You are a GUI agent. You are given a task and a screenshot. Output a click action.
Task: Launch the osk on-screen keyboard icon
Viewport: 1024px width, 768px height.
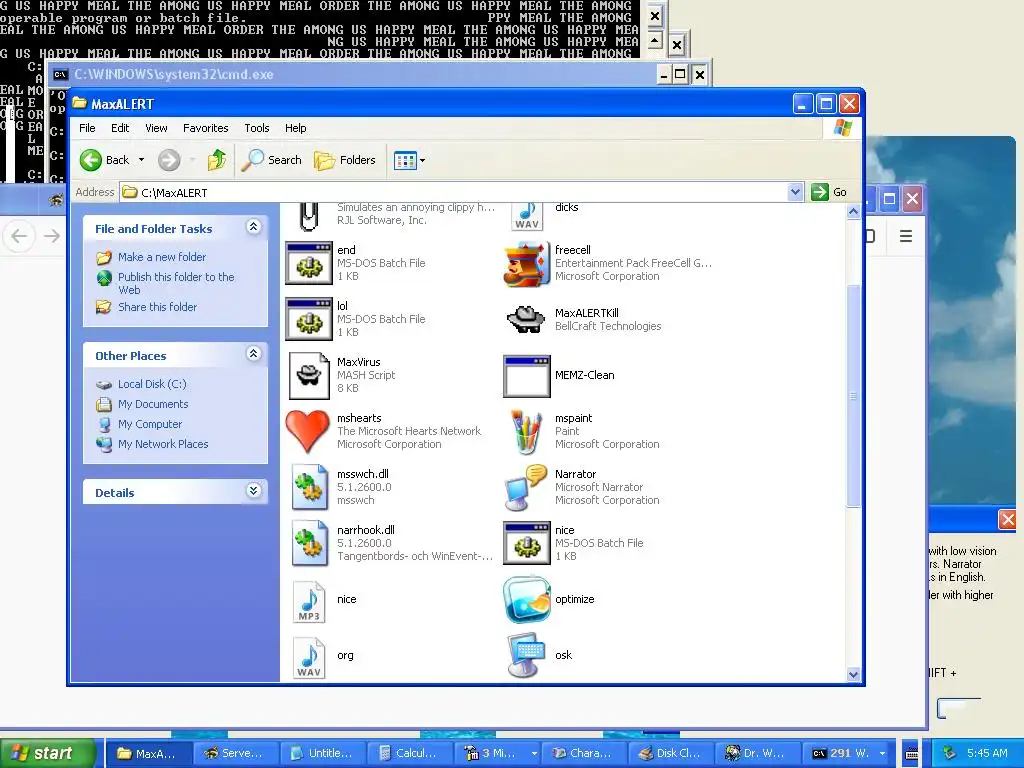coord(526,655)
